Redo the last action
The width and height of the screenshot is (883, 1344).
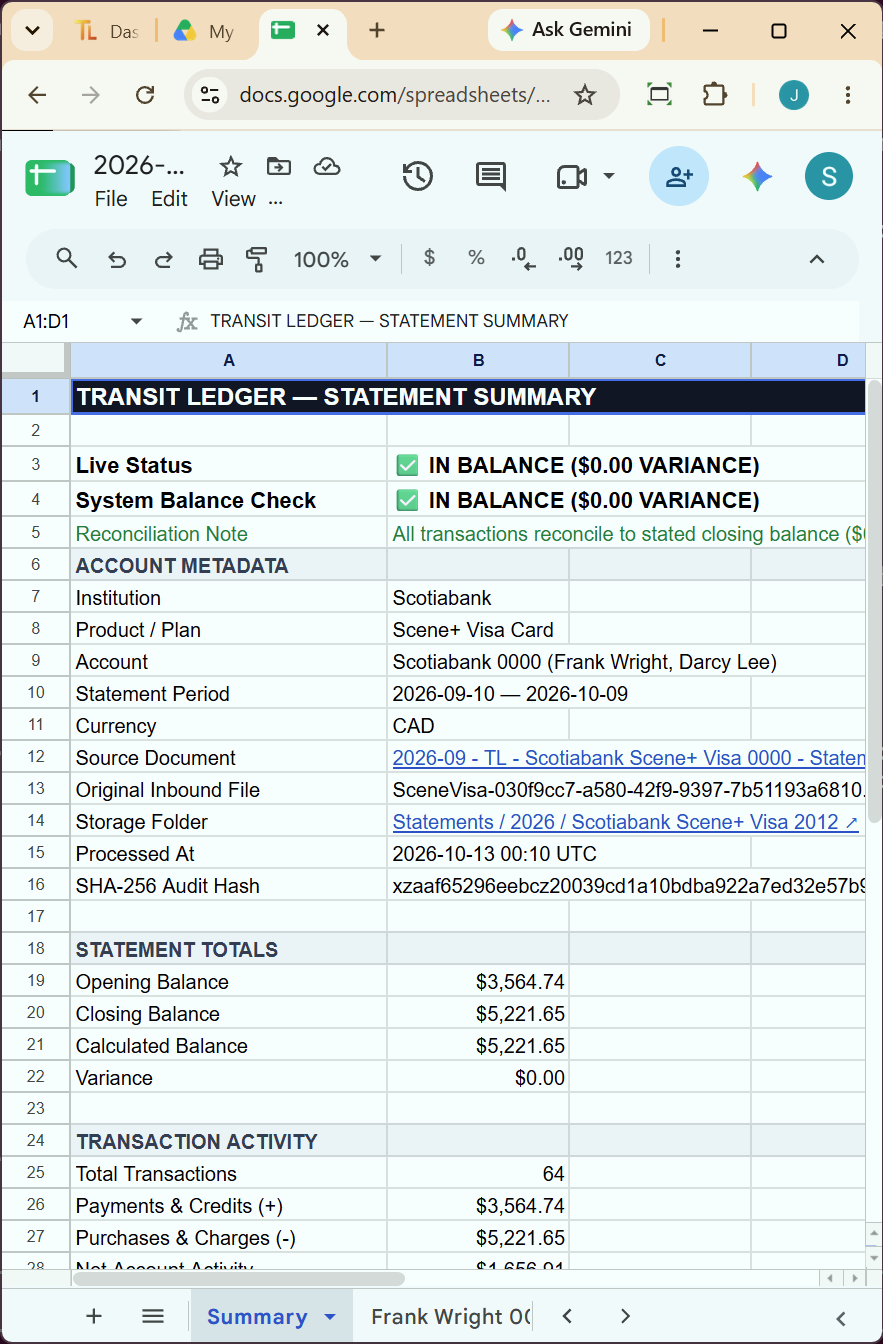(x=163, y=259)
